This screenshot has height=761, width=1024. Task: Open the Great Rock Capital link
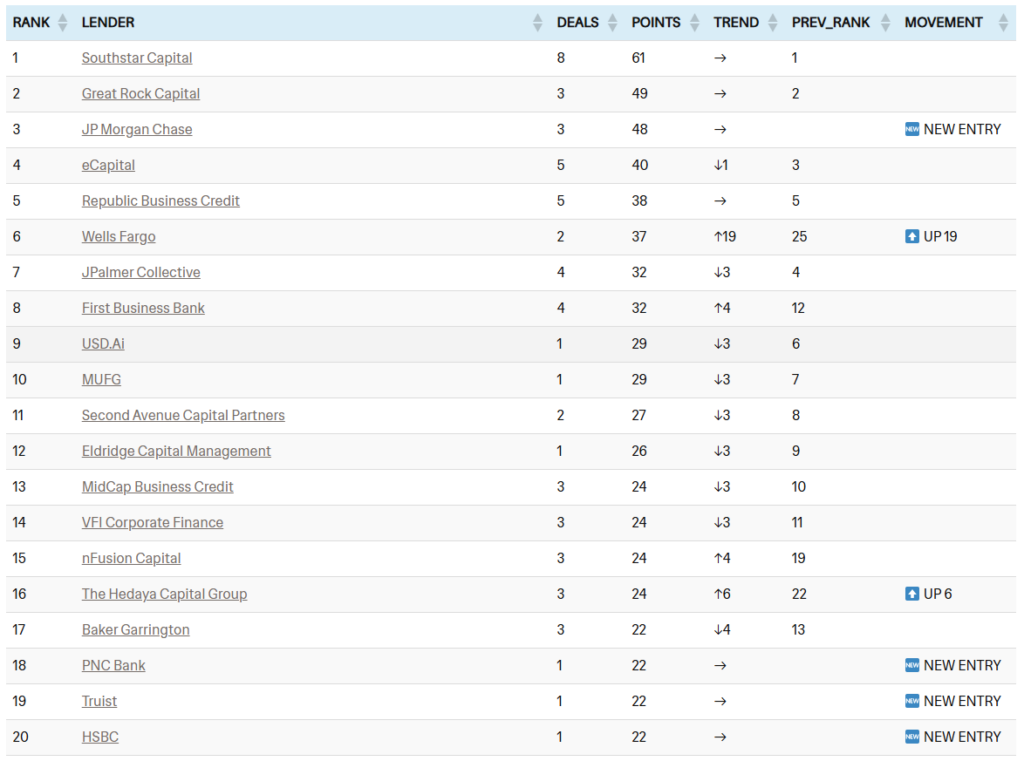[141, 94]
